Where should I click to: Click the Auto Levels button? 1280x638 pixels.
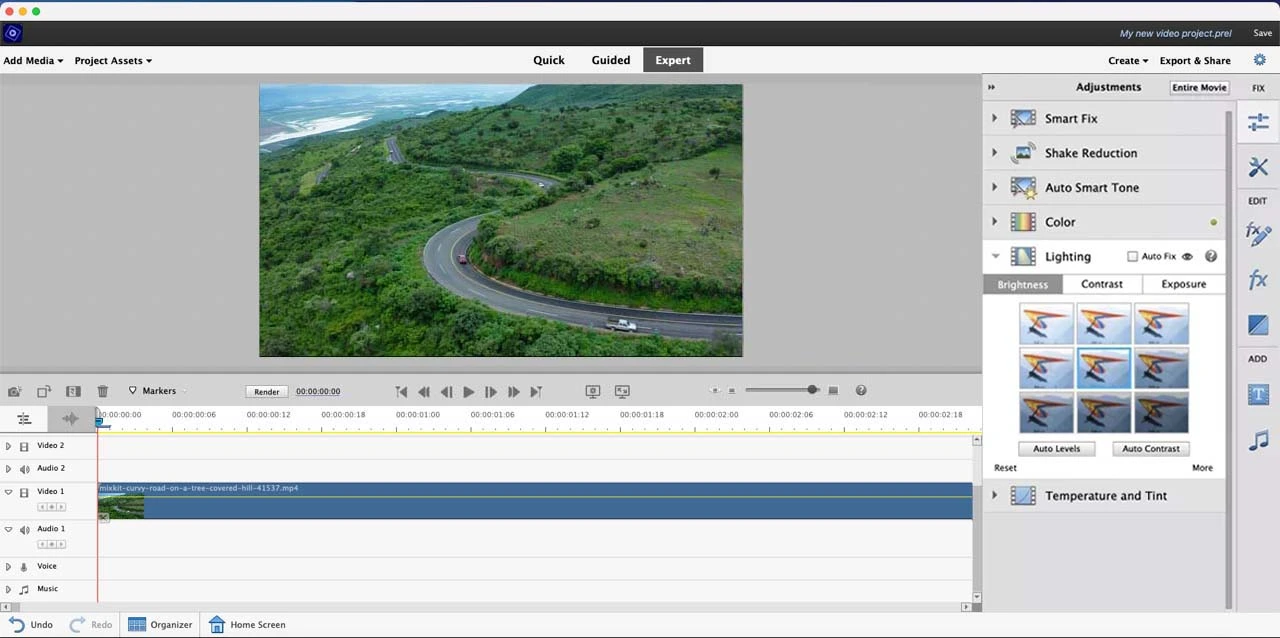pos(1057,448)
